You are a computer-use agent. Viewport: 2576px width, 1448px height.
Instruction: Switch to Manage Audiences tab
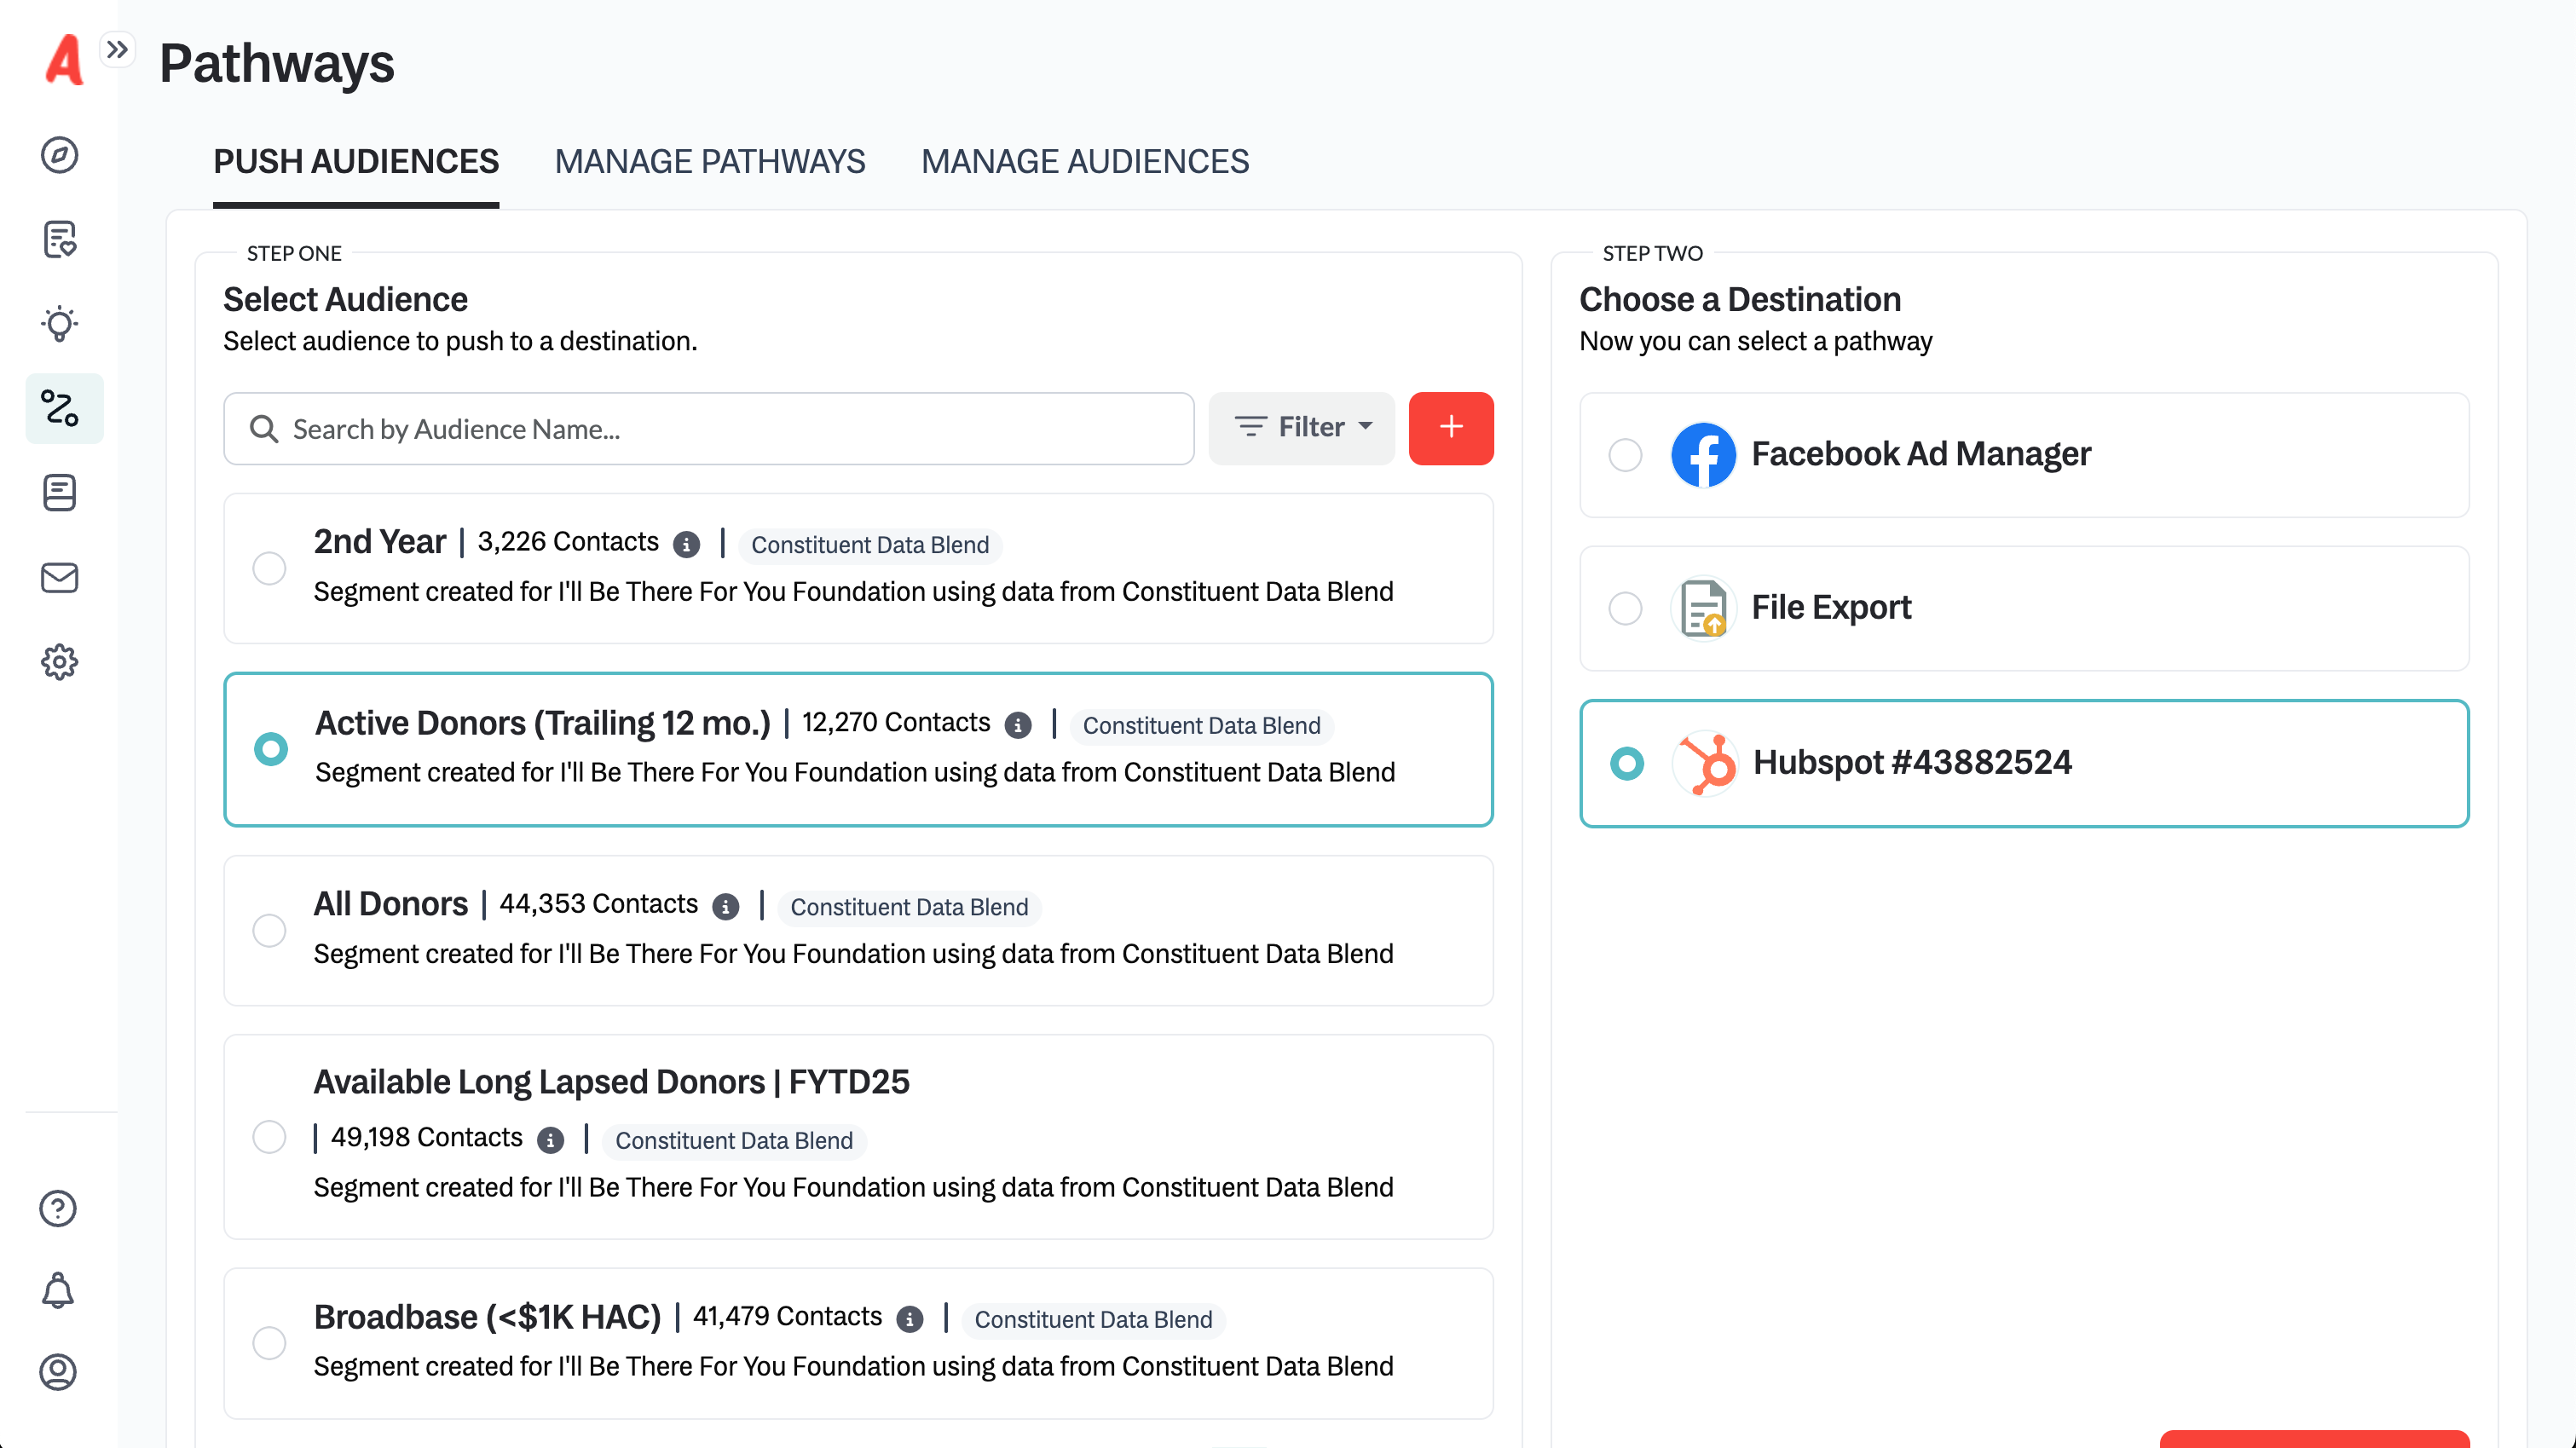coord(1085,161)
